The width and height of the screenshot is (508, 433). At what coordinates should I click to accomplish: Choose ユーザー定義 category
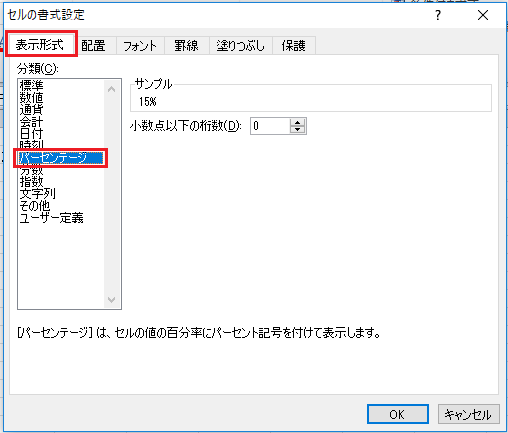(51, 218)
